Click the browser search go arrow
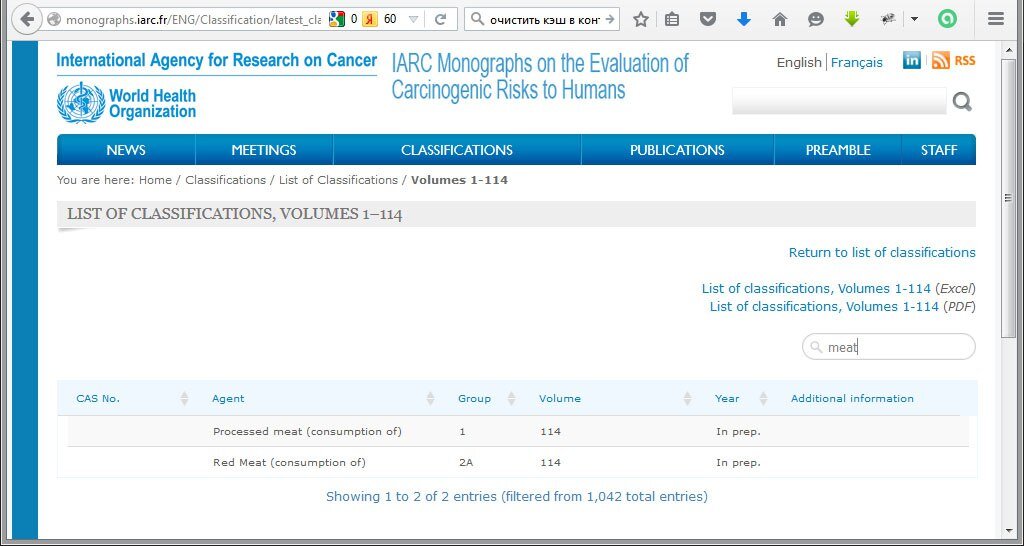This screenshot has height=546, width=1024. click(611, 20)
